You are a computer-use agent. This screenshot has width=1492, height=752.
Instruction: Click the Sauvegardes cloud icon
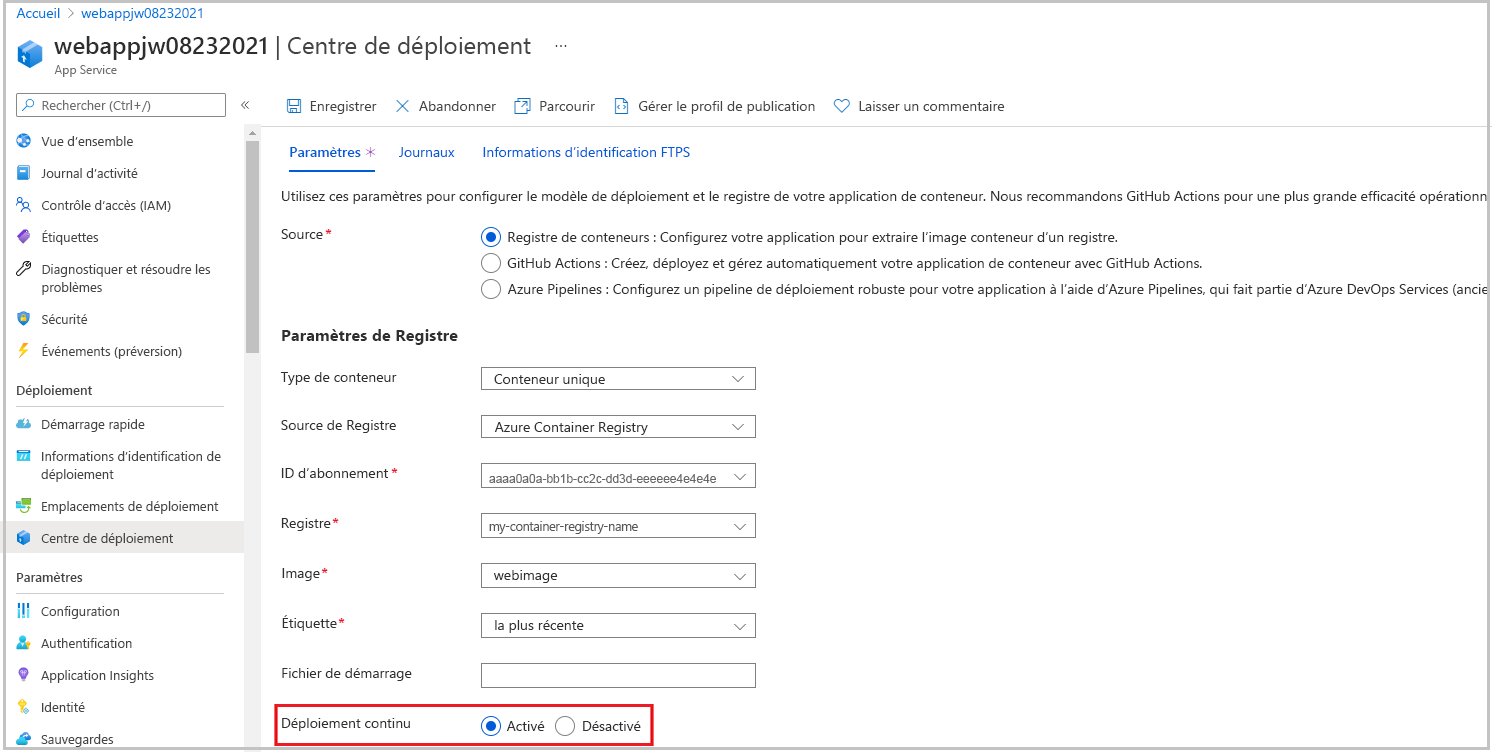[x=24, y=739]
